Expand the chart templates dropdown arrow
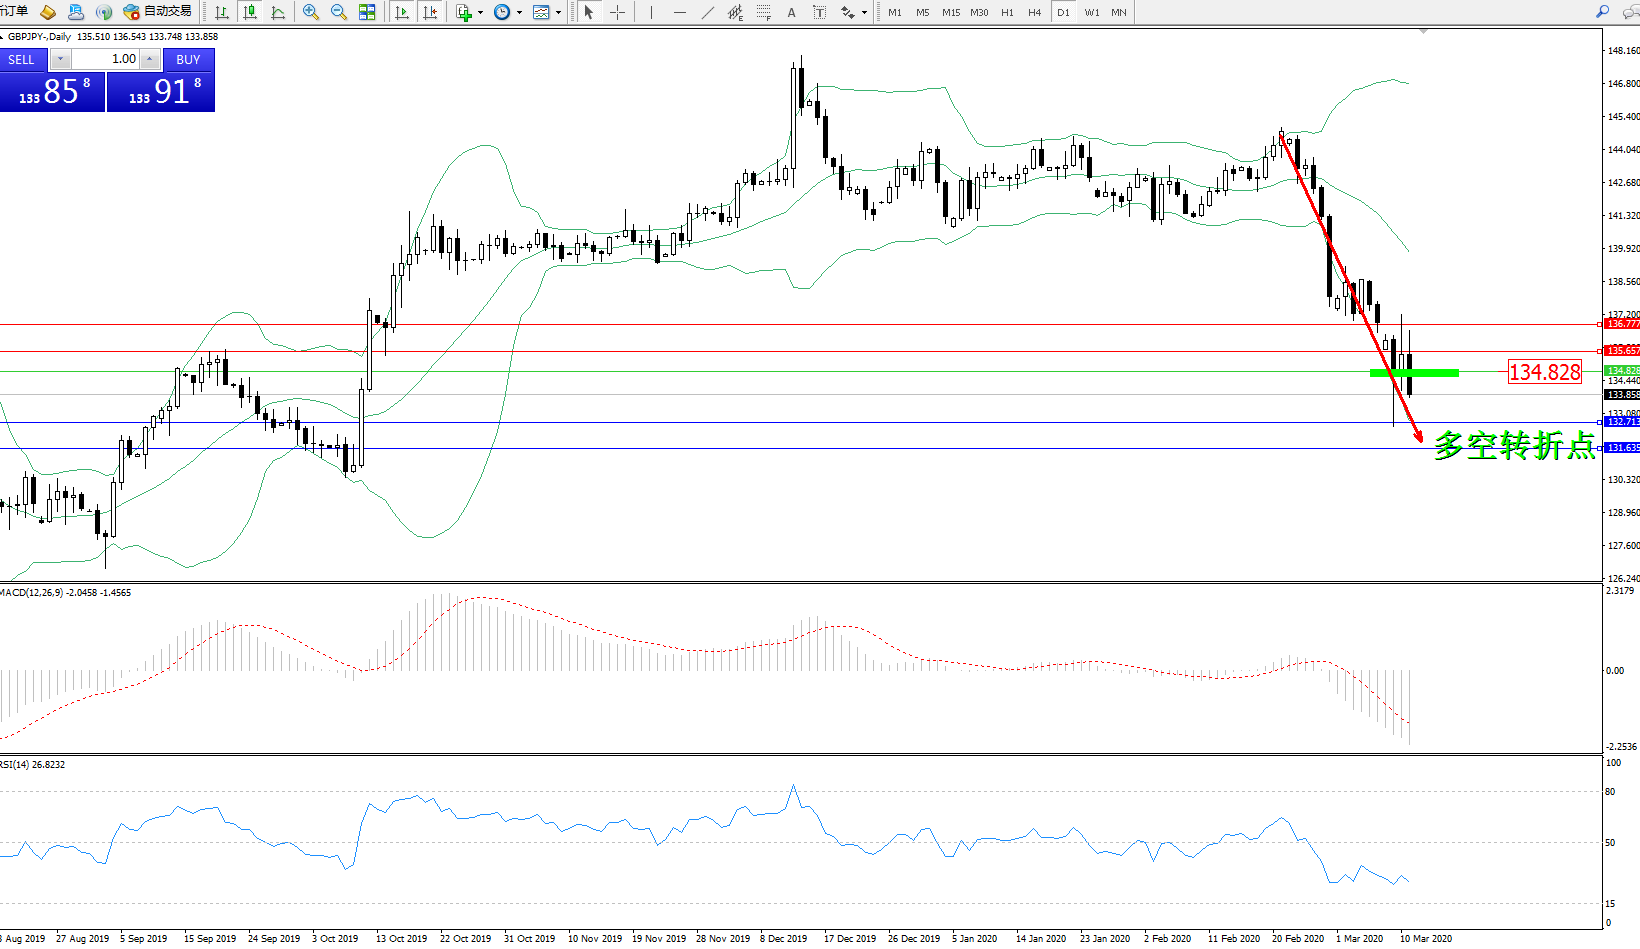This screenshot has width=1640, height=949. coord(558,13)
